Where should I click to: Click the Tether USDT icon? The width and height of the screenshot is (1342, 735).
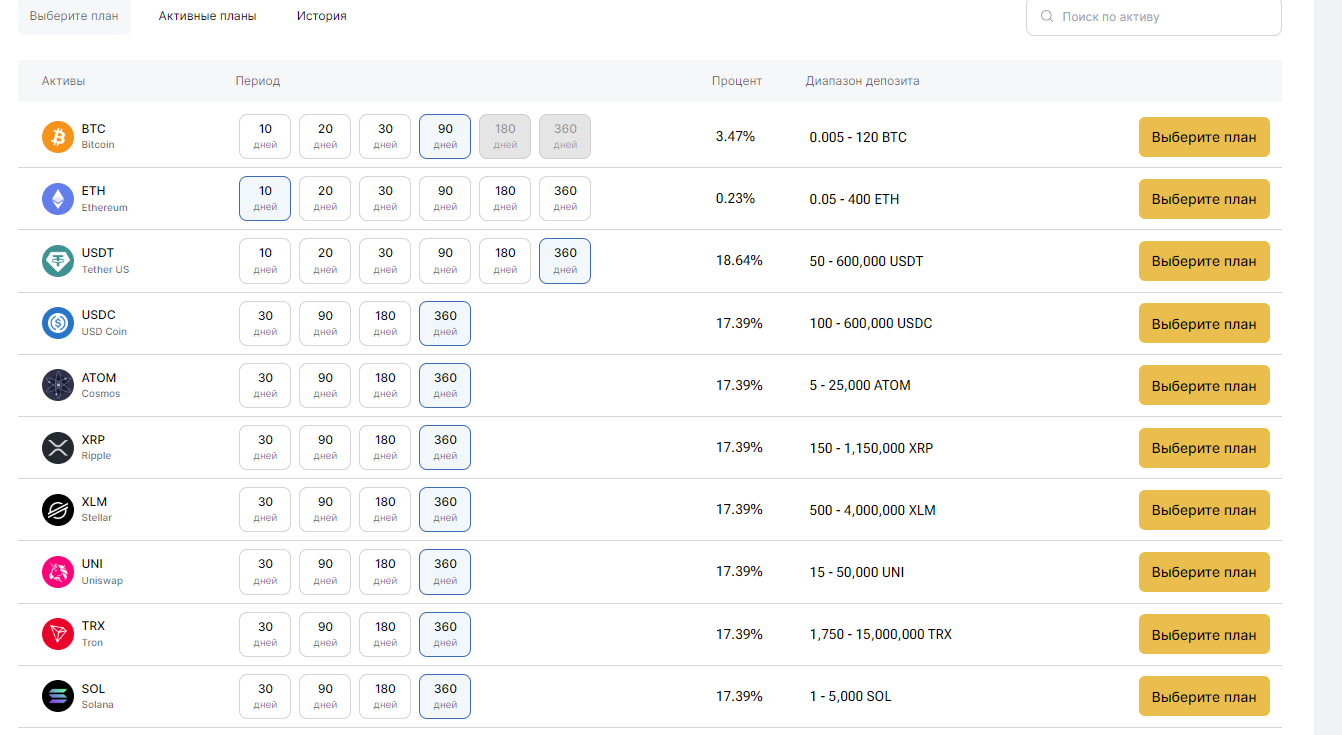tap(58, 261)
